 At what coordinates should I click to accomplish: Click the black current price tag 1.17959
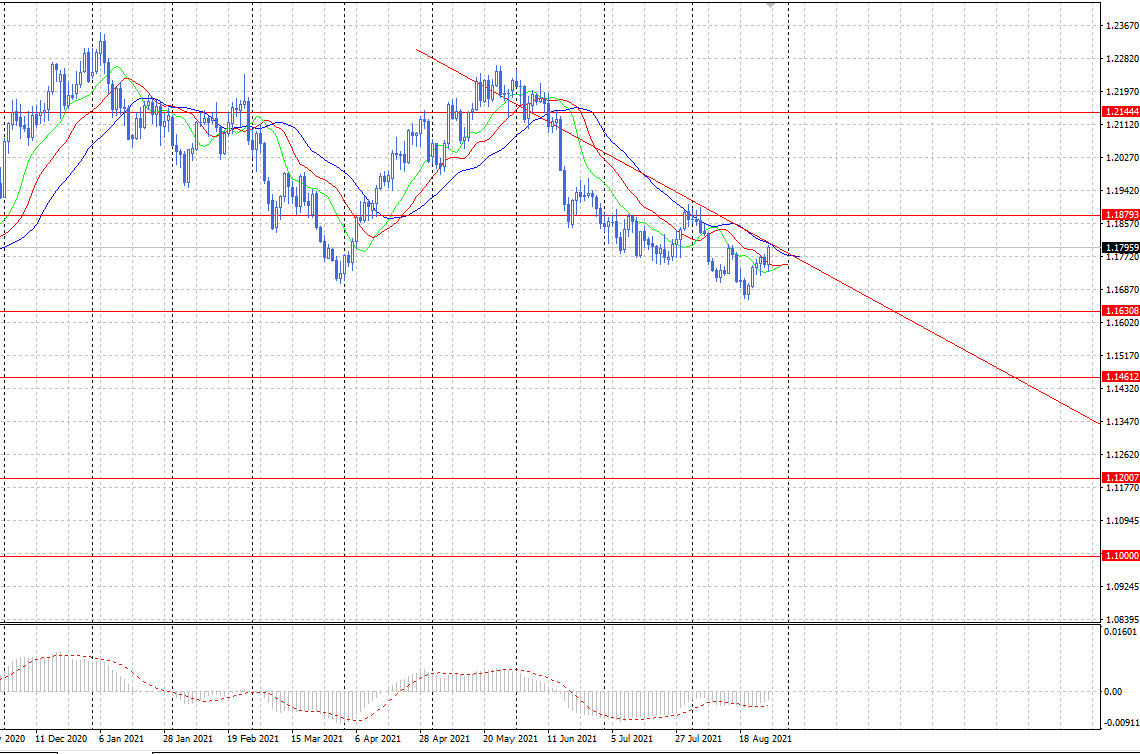pos(1121,248)
